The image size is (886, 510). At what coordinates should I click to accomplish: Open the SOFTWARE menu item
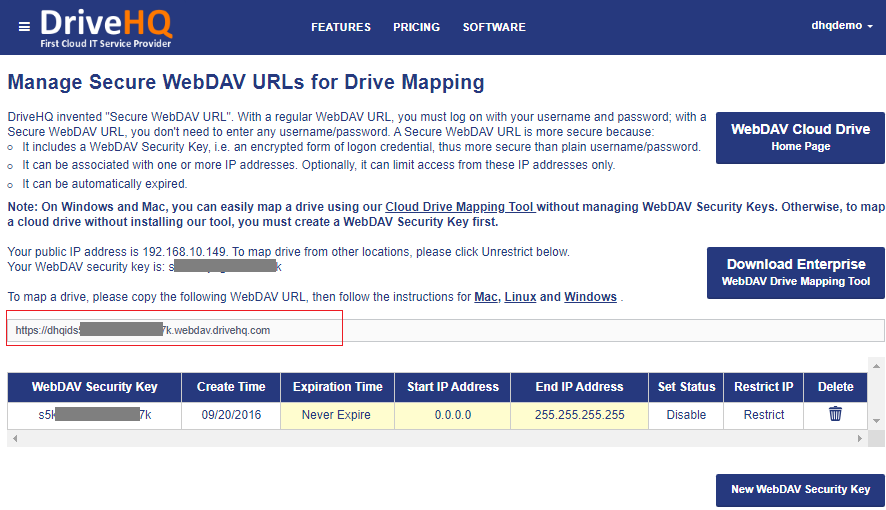pyautogui.click(x=494, y=27)
